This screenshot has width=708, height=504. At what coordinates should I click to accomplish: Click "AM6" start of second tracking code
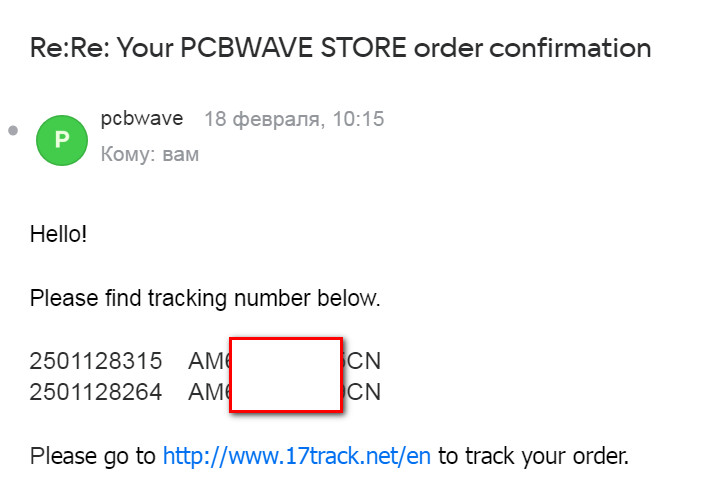209,392
